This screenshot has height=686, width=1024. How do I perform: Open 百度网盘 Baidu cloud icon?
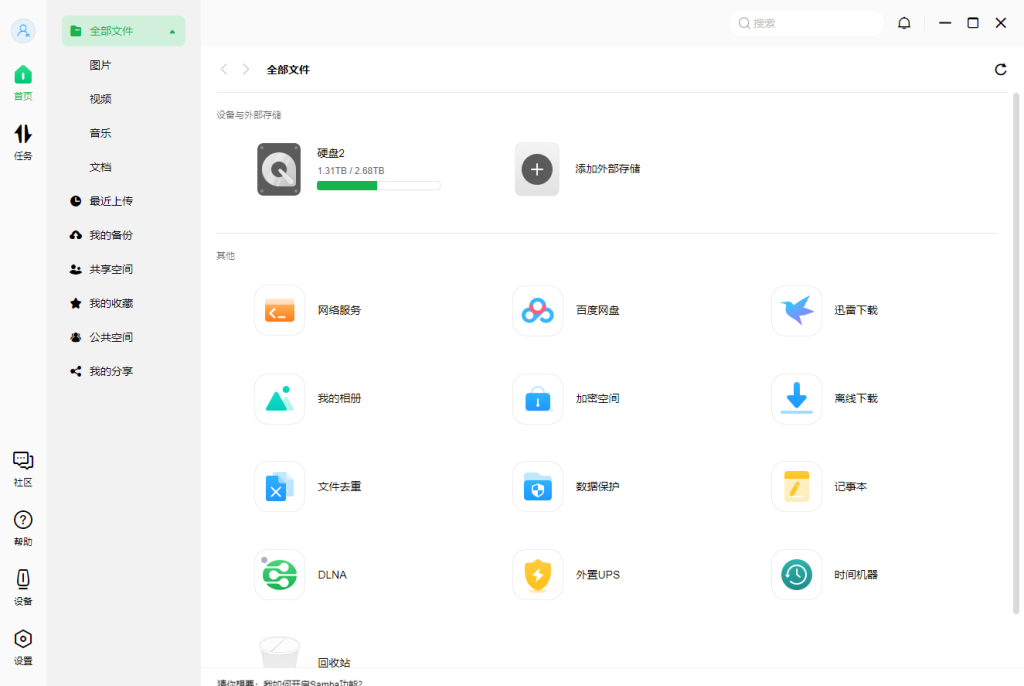point(537,310)
